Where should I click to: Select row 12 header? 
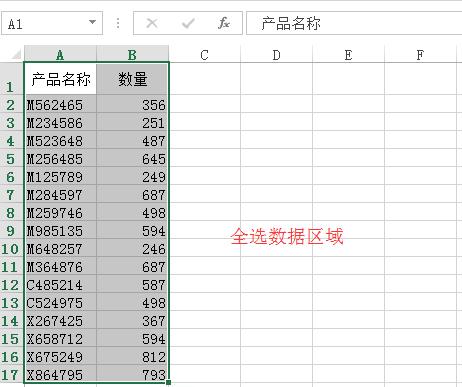12,284
